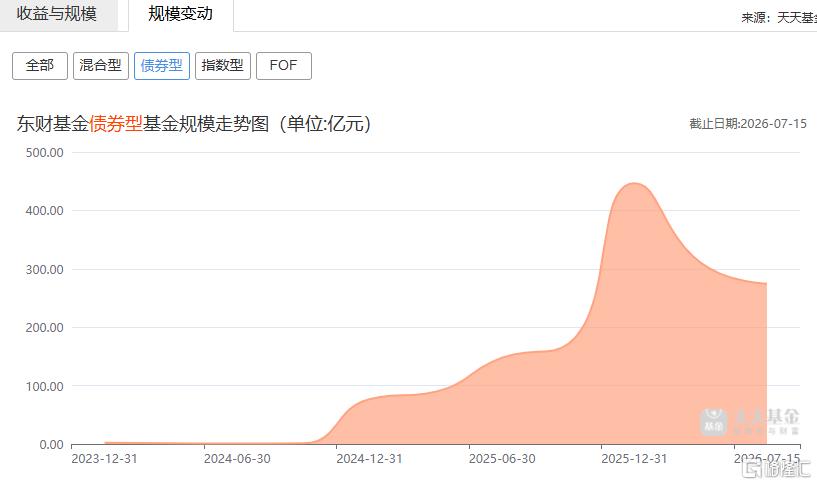Select the 规模变动 tab
Screen dimensions: 817x485
(180, 14)
